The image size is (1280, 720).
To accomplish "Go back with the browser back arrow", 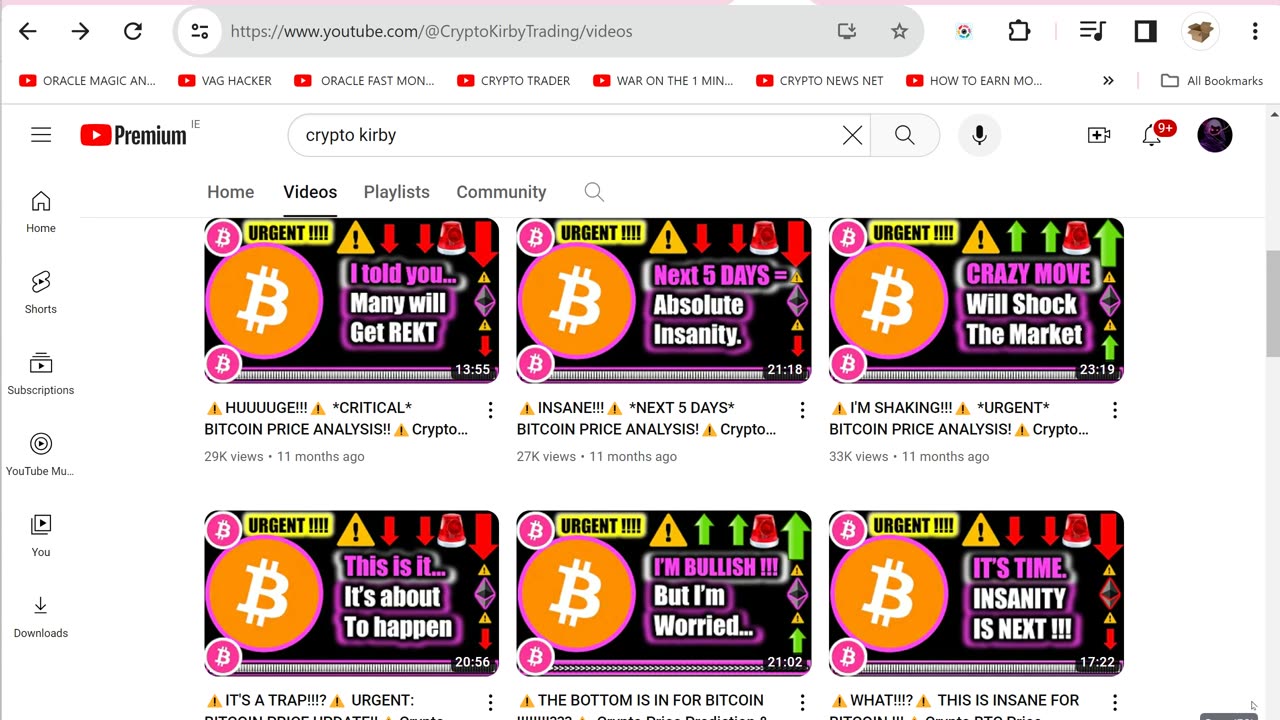I will [x=28, y=31].
